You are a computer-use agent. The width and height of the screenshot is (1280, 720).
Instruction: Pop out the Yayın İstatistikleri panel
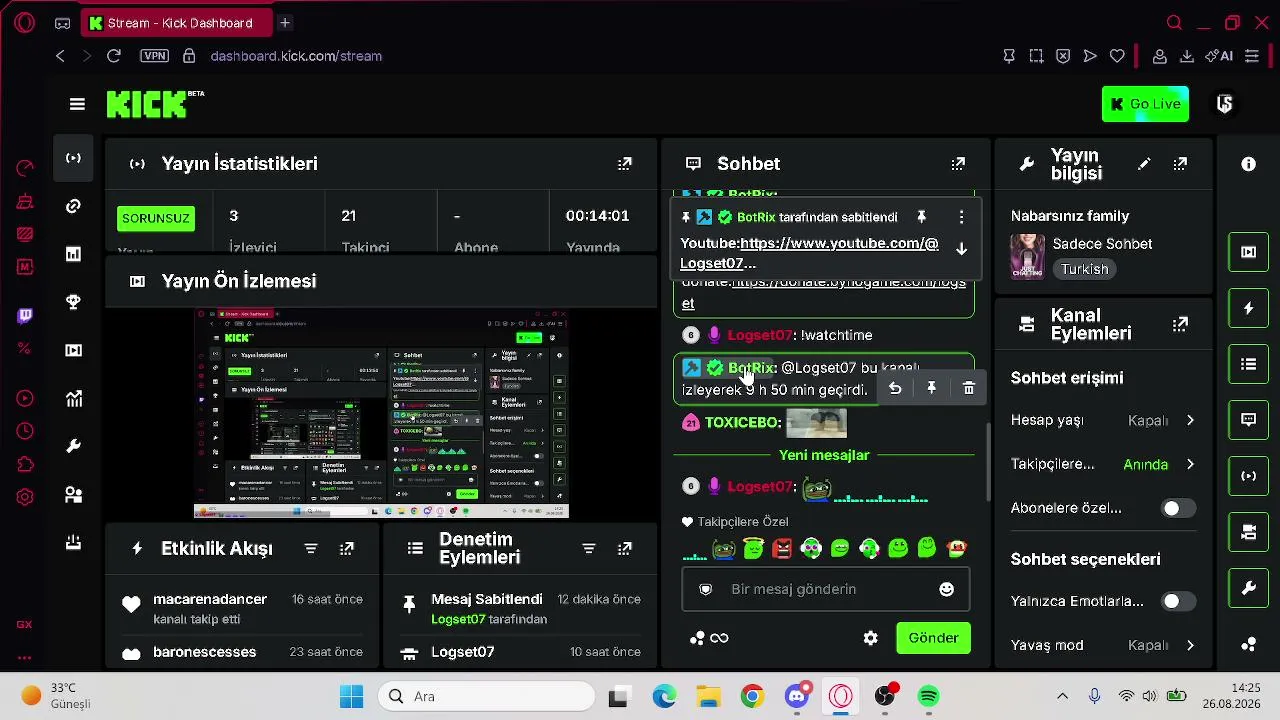[x=625, y=164]
